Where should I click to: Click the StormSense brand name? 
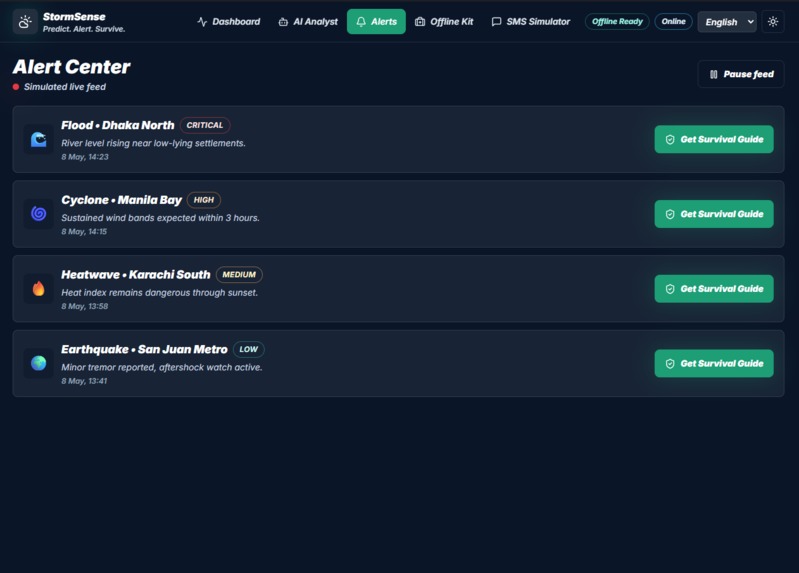coord(74,17)
